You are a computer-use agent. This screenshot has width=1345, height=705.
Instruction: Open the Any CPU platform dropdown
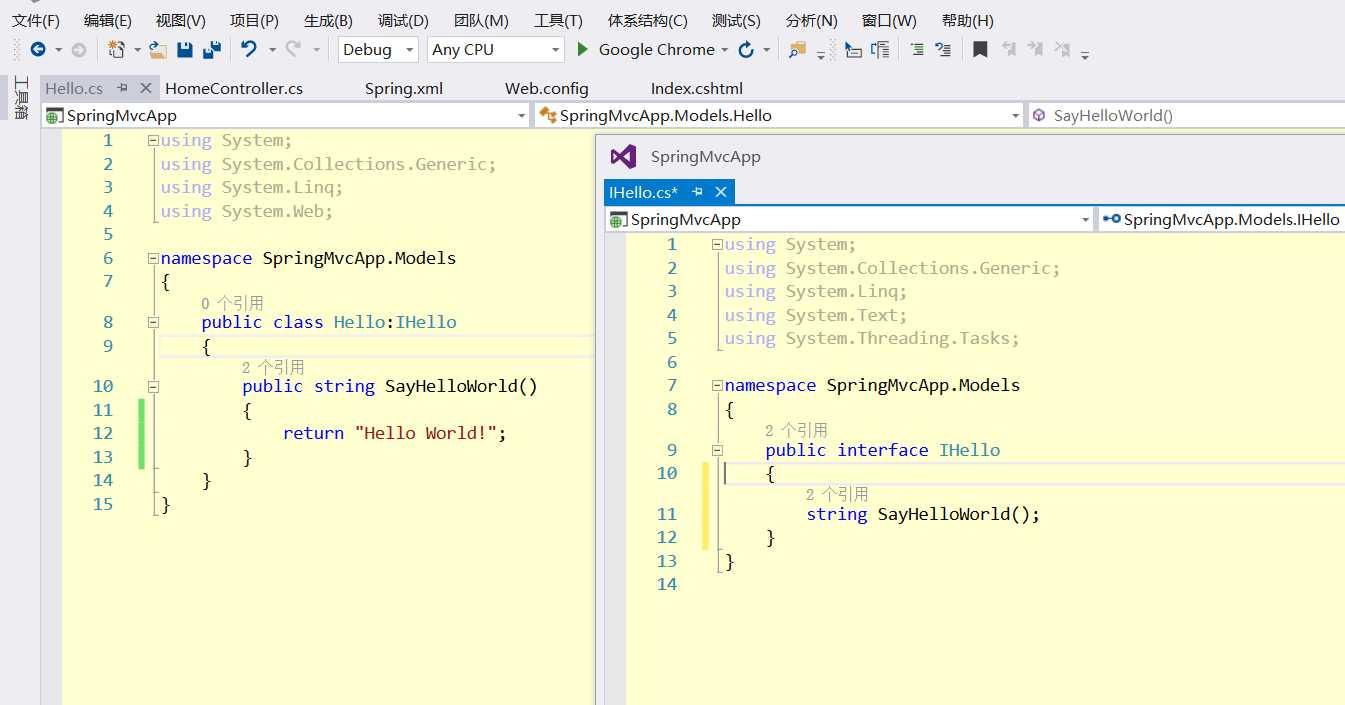497,49
